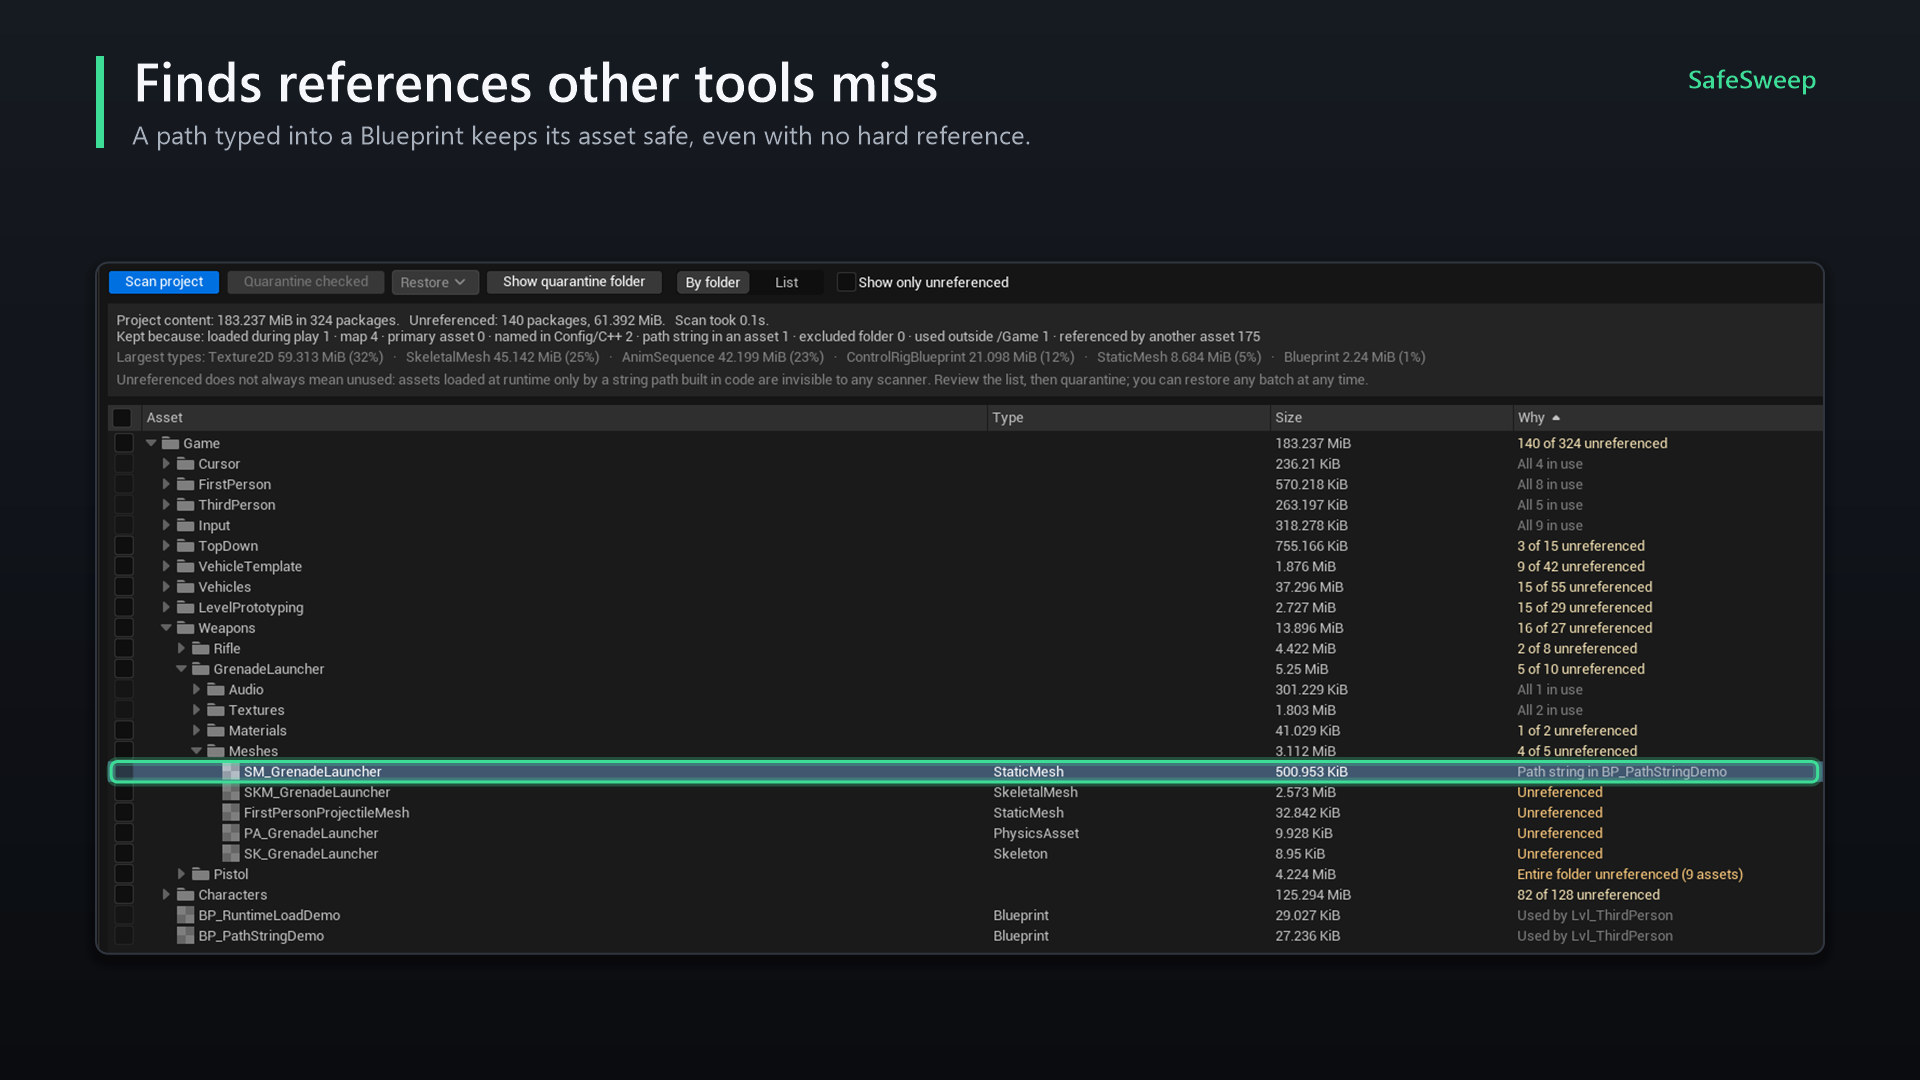1920x1080 pixels.
Task: Sort by the Asset column header
Action: point(565,418)
